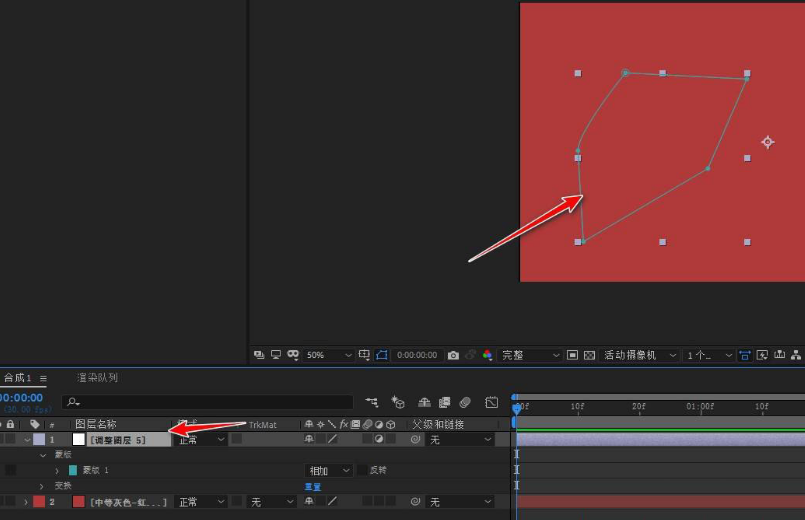Click the viewer timecode 0:00:00:00
805x520 pixels.
tap(417, 355)
